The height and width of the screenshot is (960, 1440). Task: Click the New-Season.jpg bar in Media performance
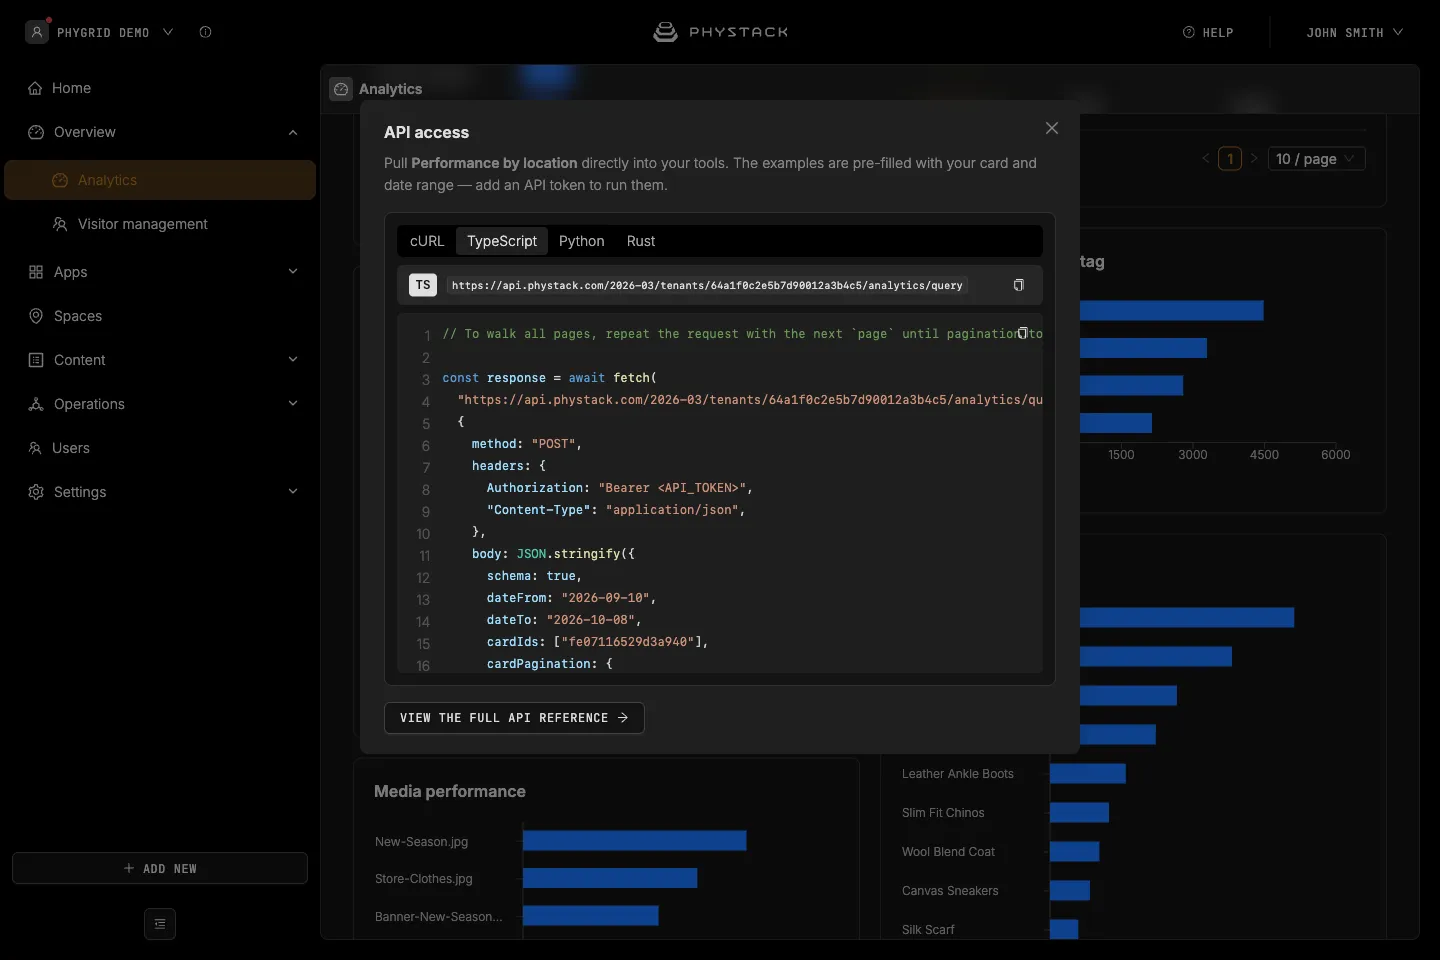click(635, 841)
